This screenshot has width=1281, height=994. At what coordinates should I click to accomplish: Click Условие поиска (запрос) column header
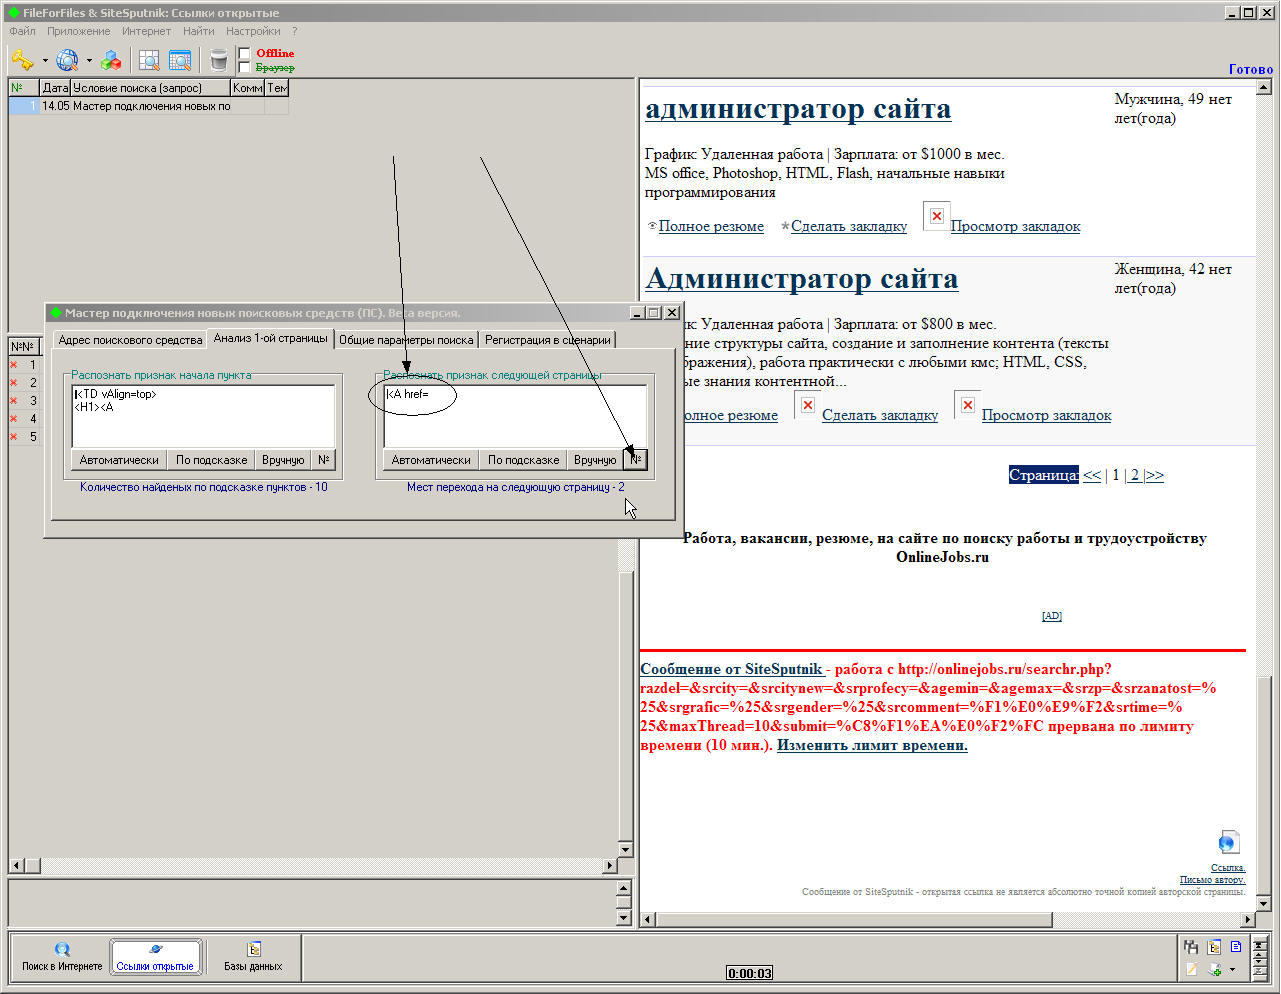(x=150, y=88)
